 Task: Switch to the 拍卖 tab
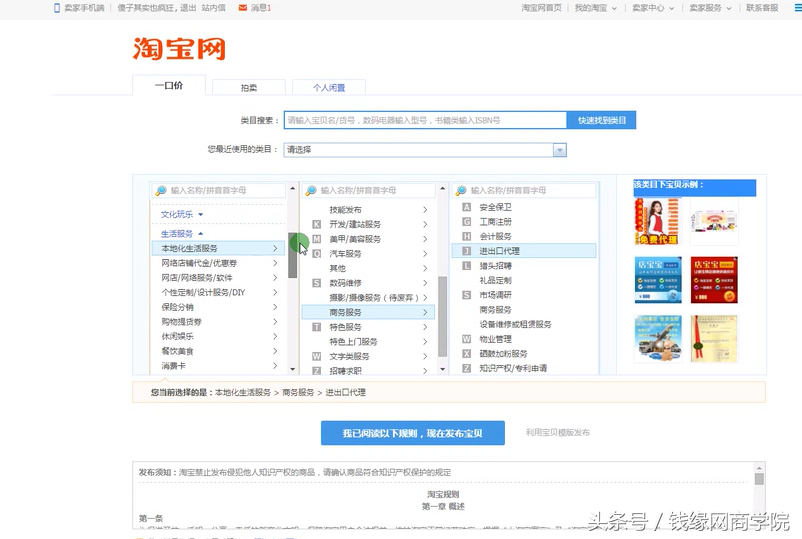(249, 87)
